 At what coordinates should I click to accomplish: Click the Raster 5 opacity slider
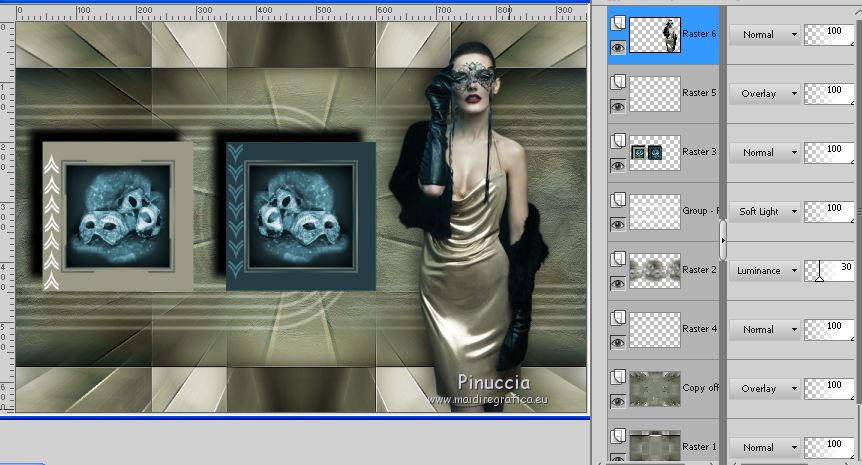point(829,94)
